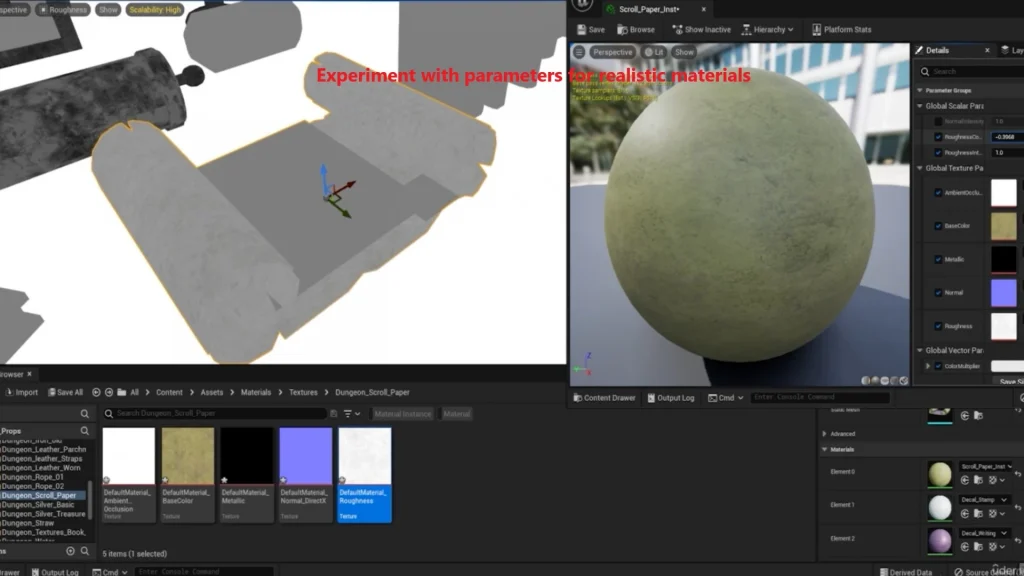This screenshot has width=1024, height=576.
Task: Toggle the Metallic texture checkbox
Action: coord(938,259)
